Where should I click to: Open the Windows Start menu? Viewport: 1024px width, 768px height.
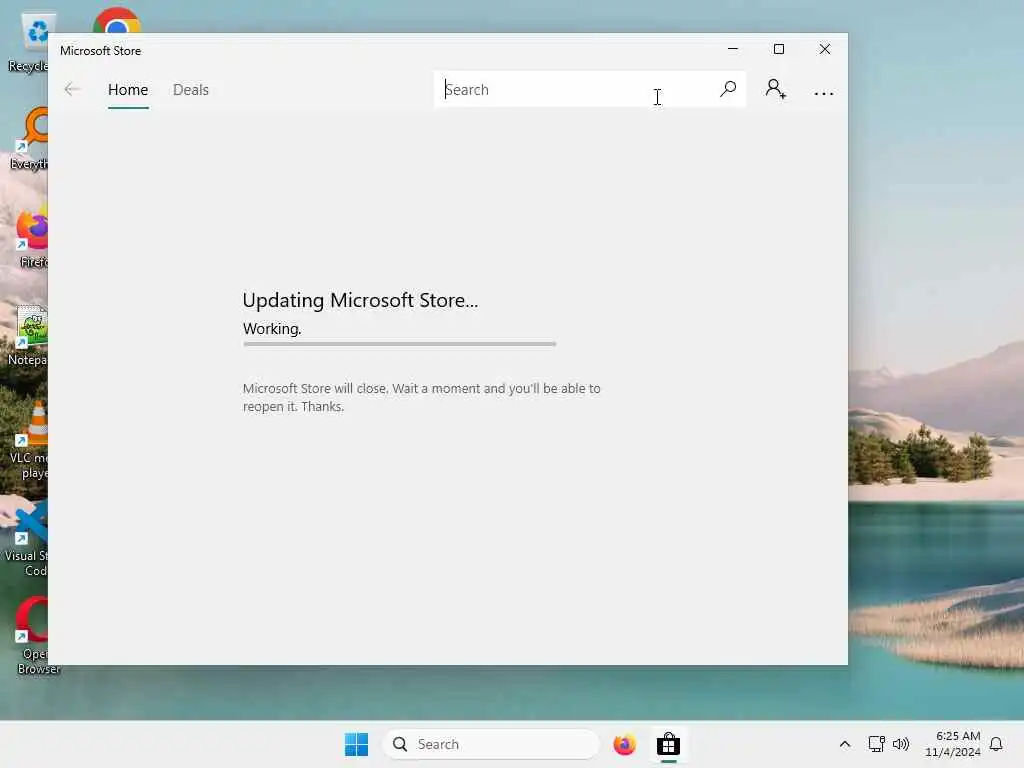356,744
